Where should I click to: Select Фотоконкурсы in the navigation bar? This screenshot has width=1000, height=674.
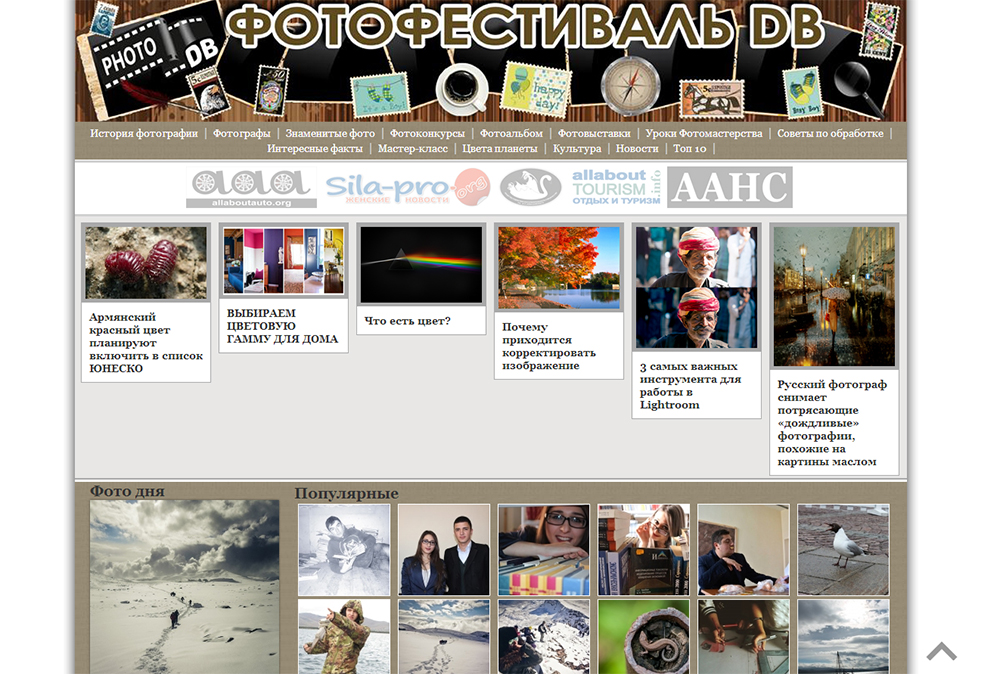(427, 134)
